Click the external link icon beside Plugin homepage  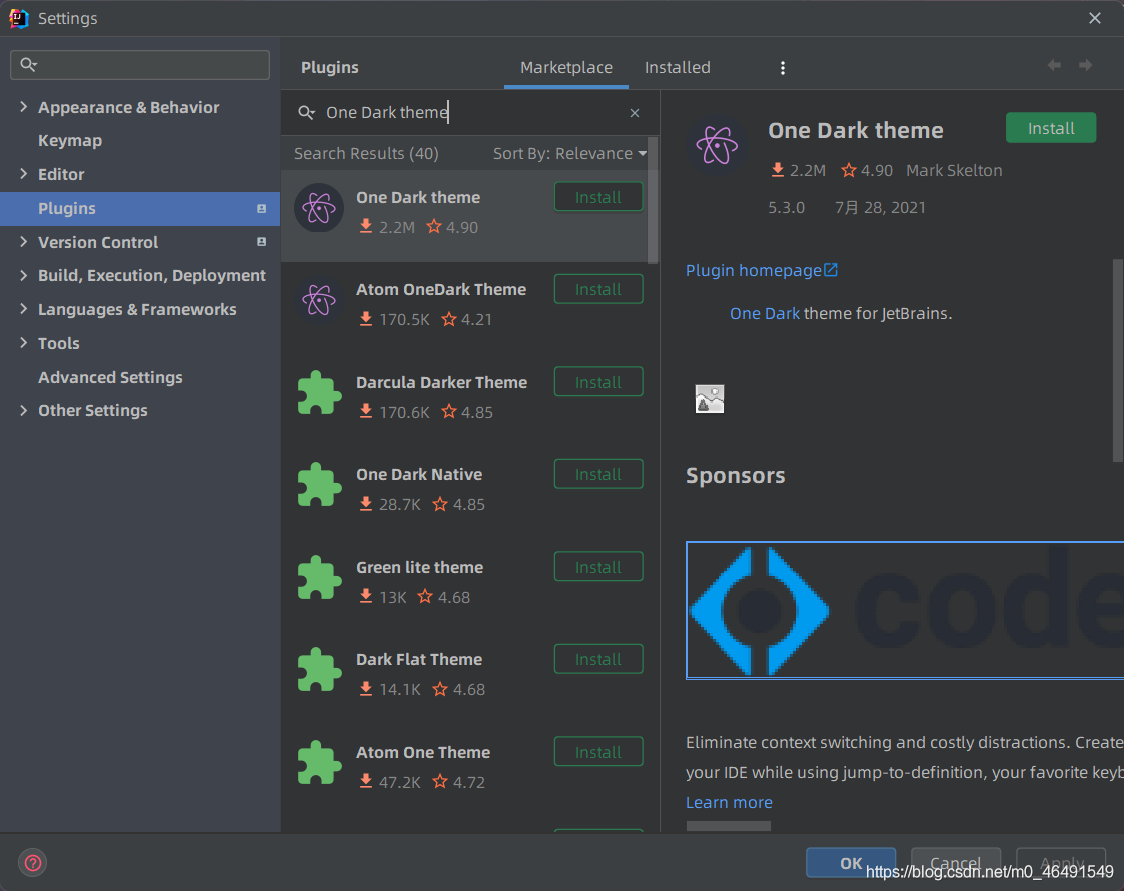pyautogui.click(x=831, y=270)
